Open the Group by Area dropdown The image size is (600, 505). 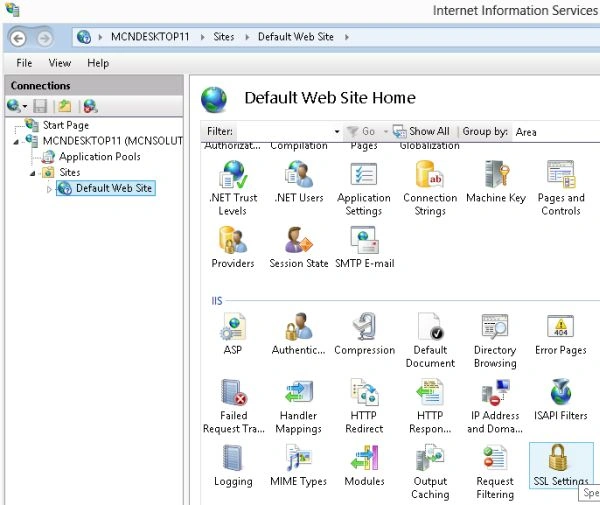557,132
